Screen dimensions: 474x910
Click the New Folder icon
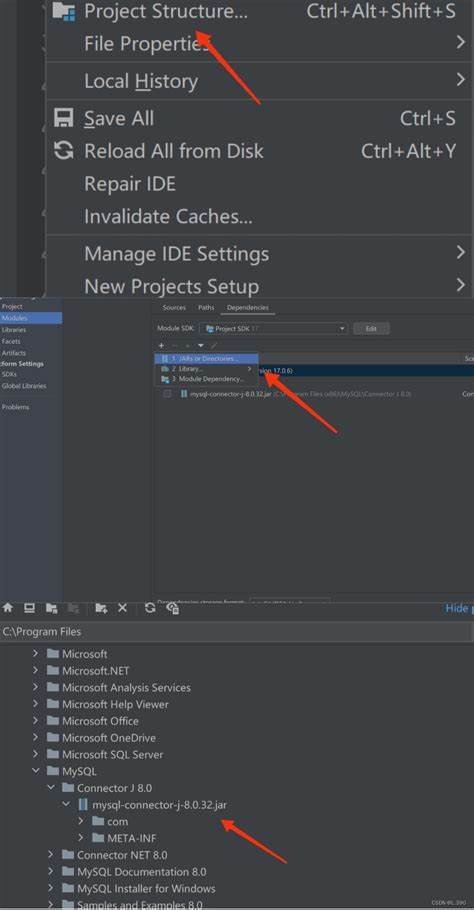102,608
